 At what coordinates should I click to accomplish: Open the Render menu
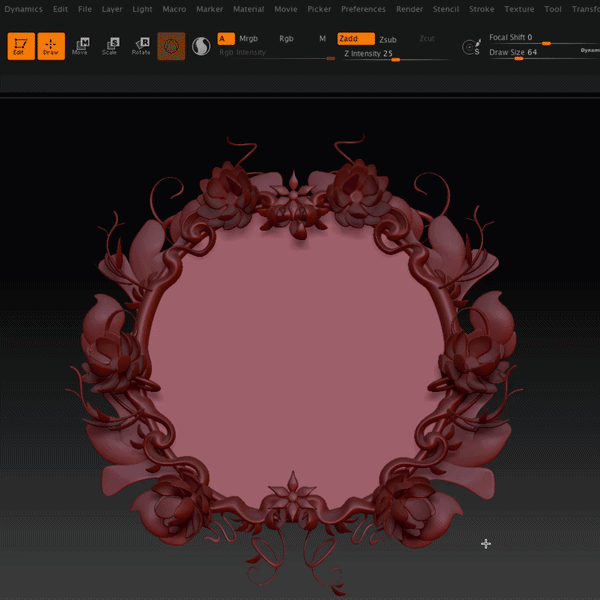[409, 9]
